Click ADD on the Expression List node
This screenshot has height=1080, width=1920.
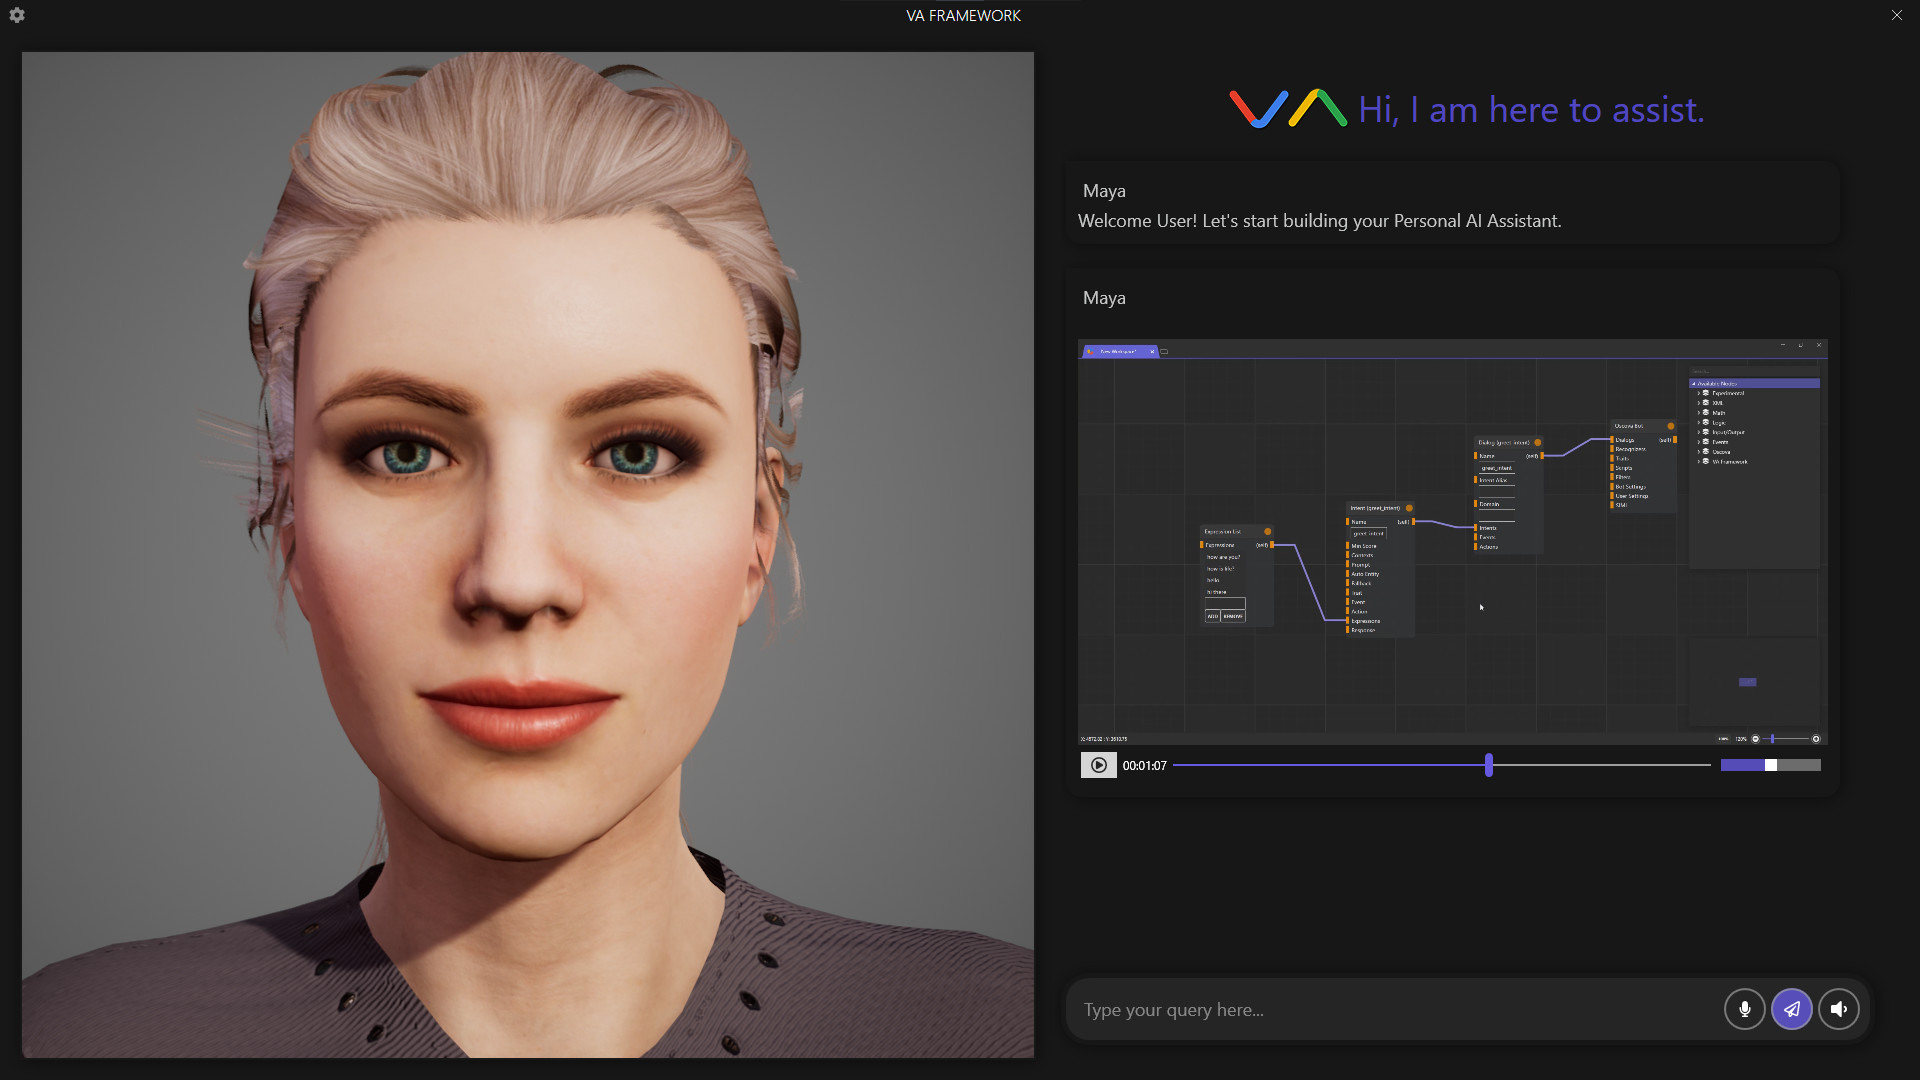pos(1213,616)
